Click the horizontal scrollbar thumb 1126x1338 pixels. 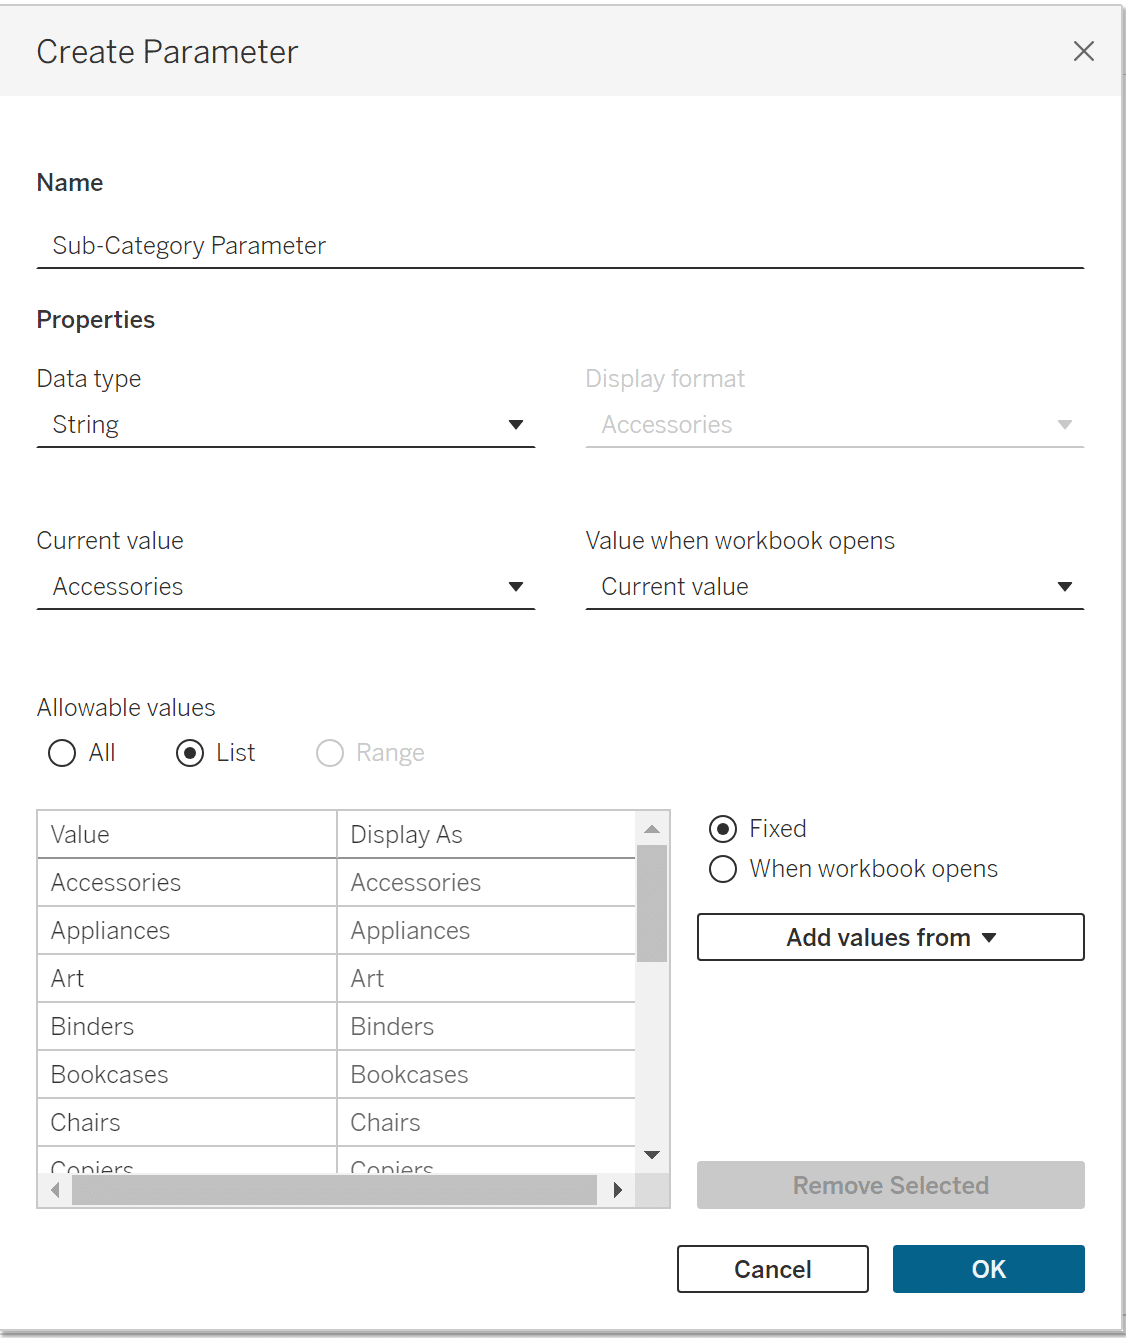click(x=335, y=1190)
